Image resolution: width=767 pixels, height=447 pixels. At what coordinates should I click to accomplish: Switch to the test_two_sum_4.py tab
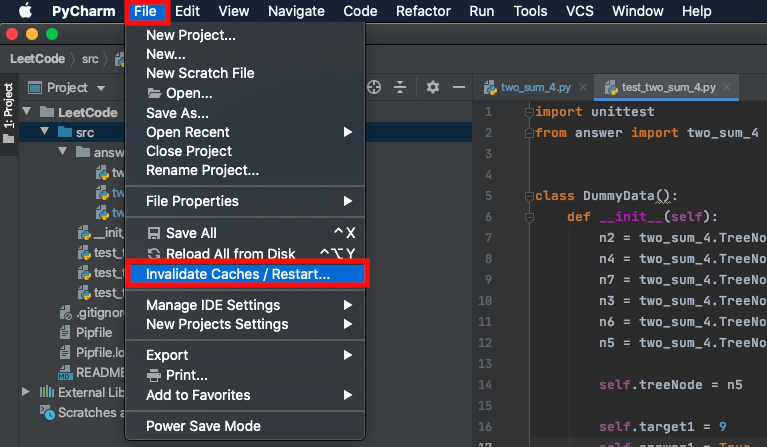pyautogui.click(x=668, y=88)
